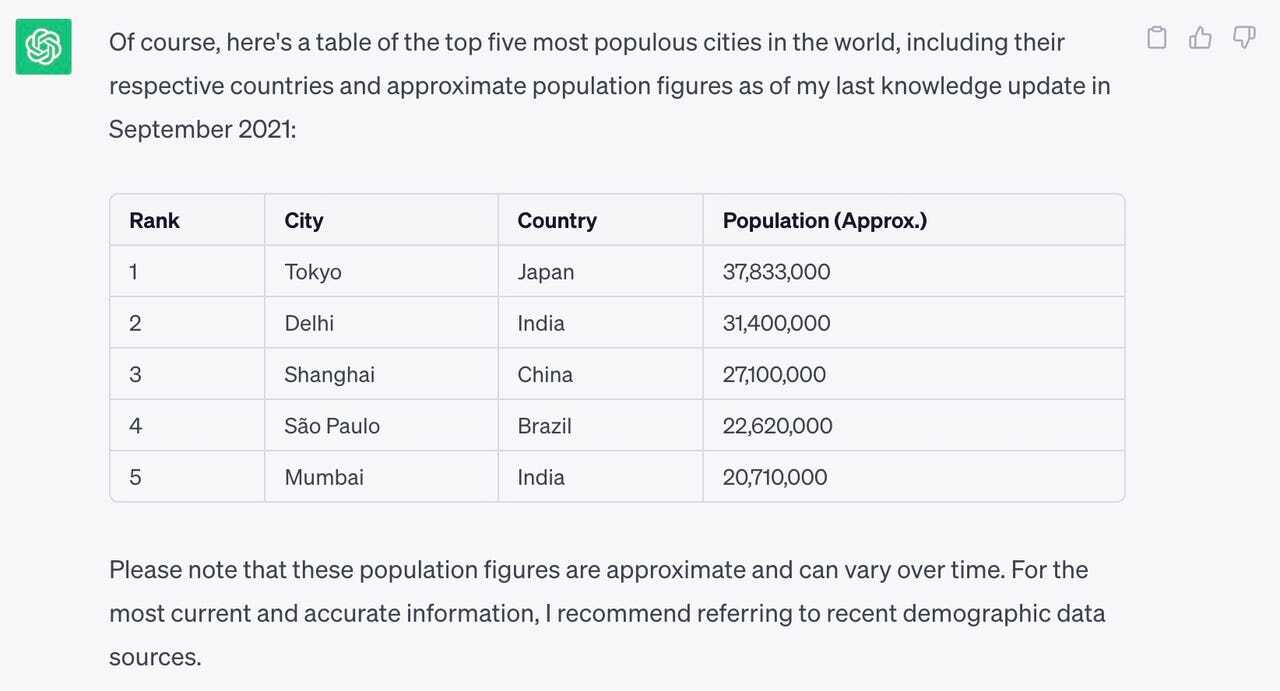Select the Delhi city cell
This screenshot has height=691, width=1280.
309,323
